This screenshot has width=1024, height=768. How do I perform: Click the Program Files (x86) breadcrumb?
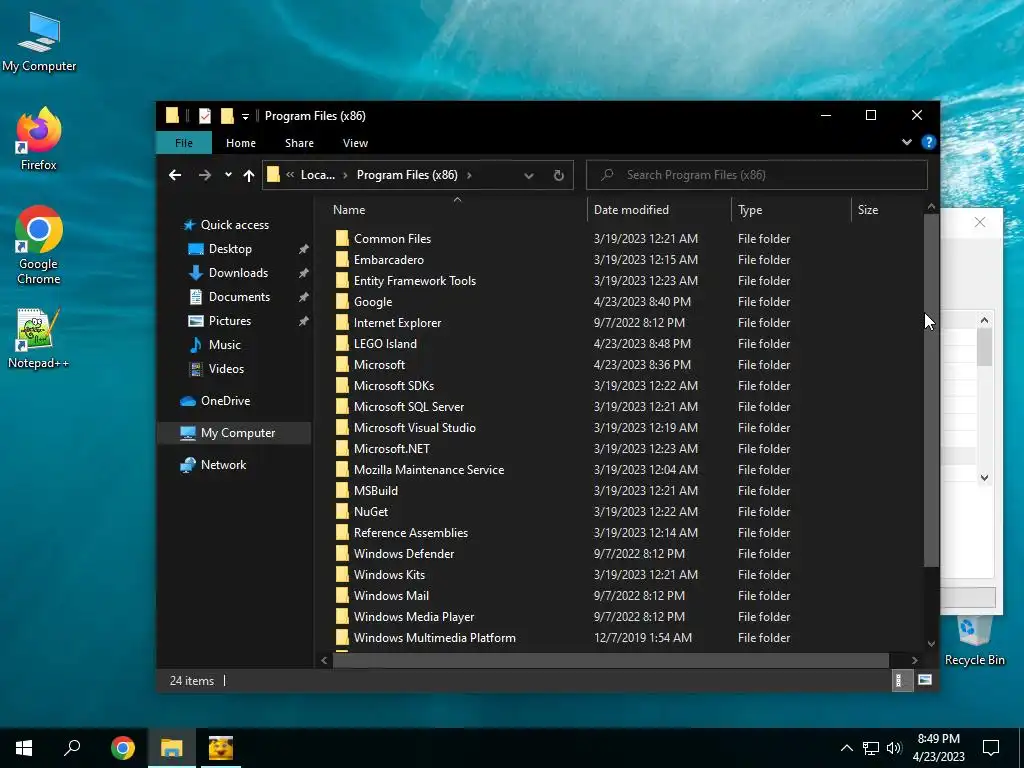[x=407, y=175]
